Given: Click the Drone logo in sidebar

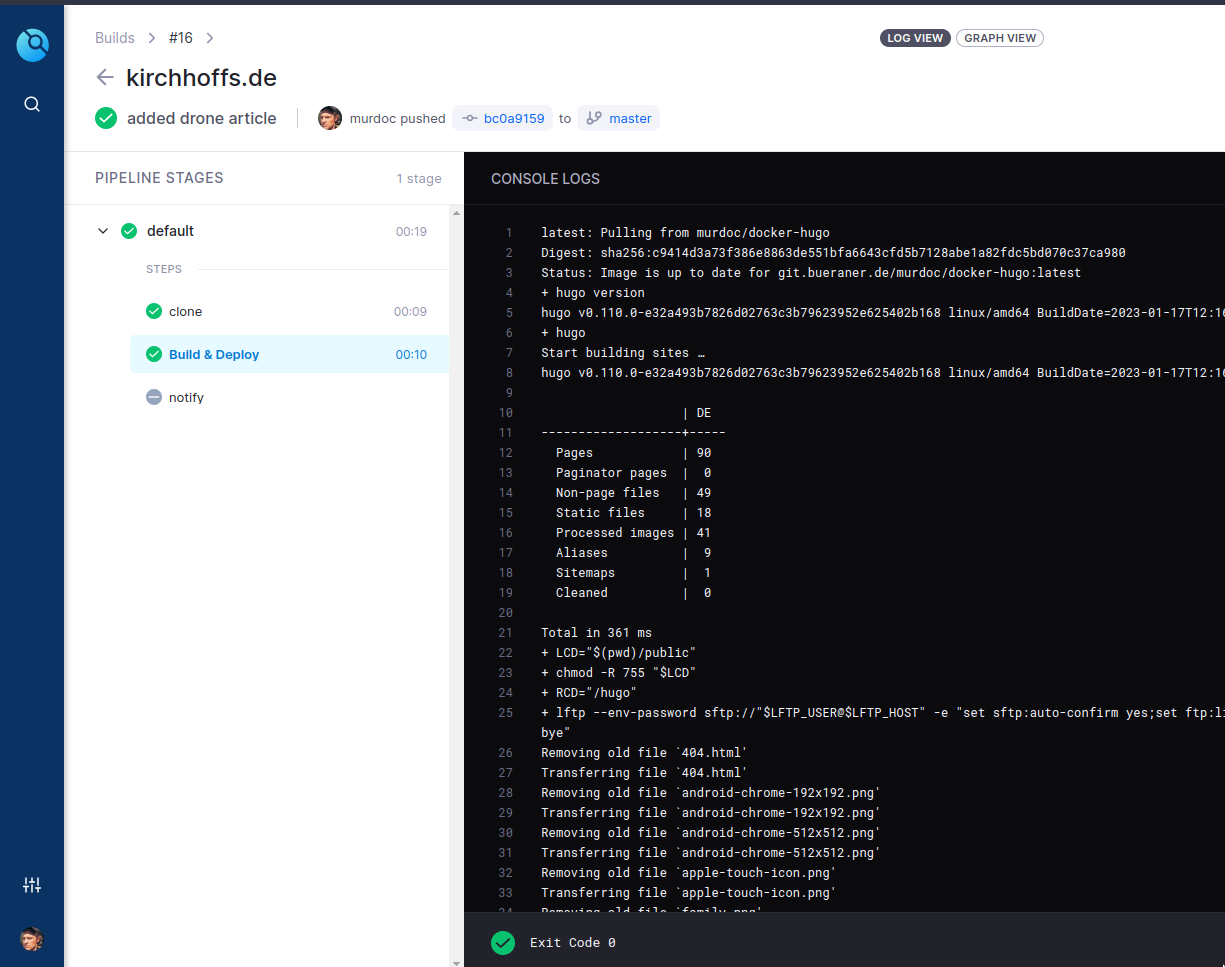Looking at the screenshot, I should 32,45.
